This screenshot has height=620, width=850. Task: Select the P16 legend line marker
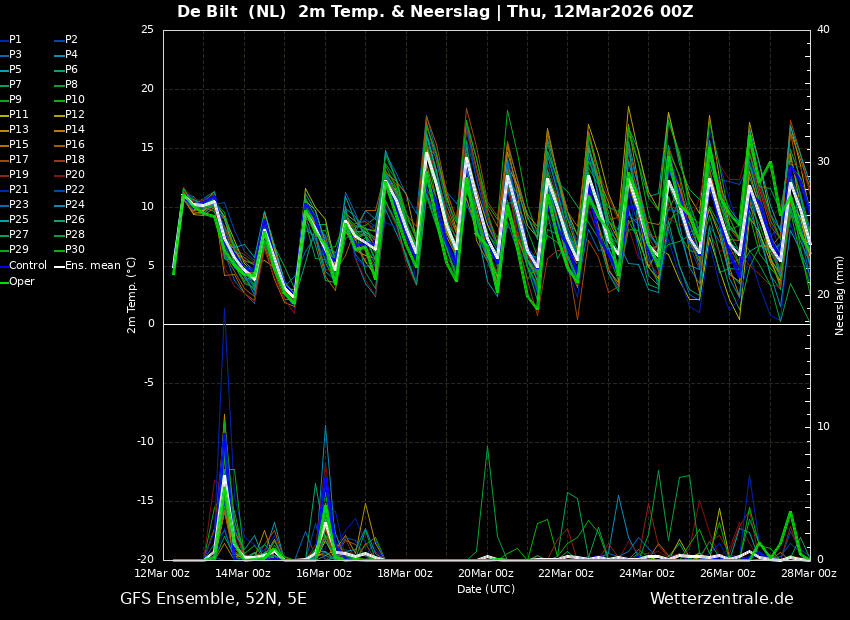59,145
